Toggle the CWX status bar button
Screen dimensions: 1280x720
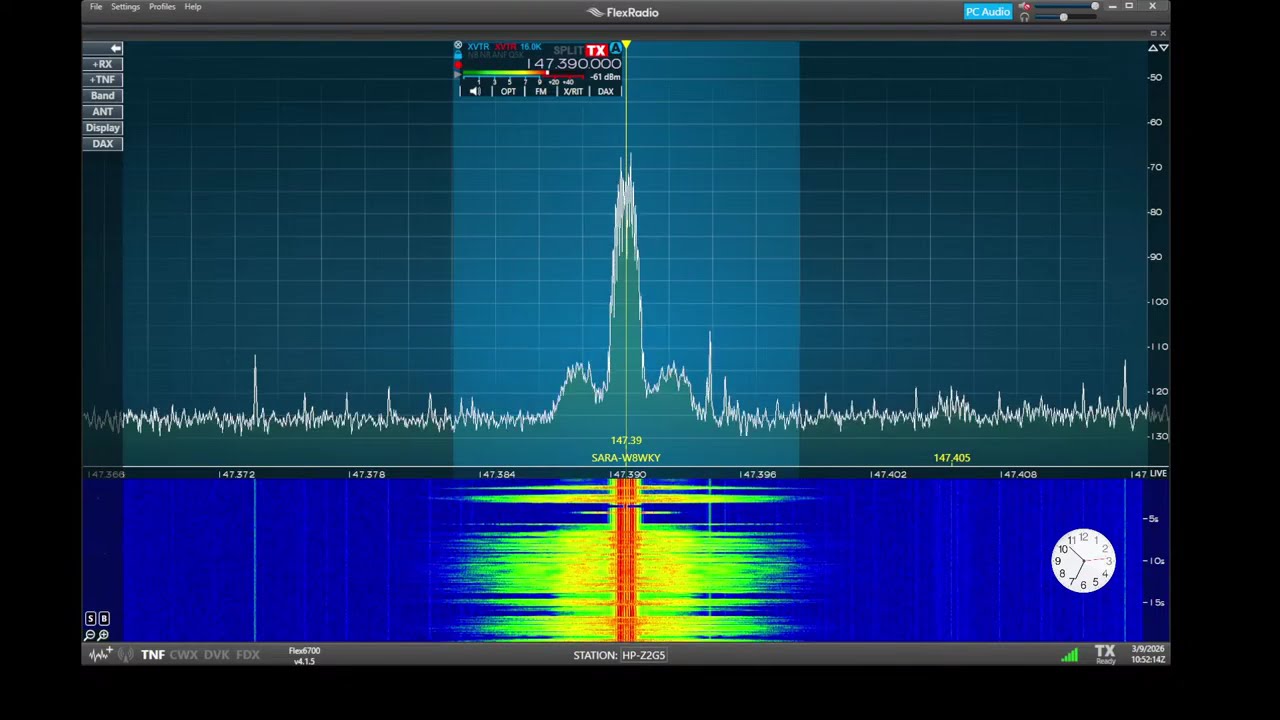[x=184, y=655]
